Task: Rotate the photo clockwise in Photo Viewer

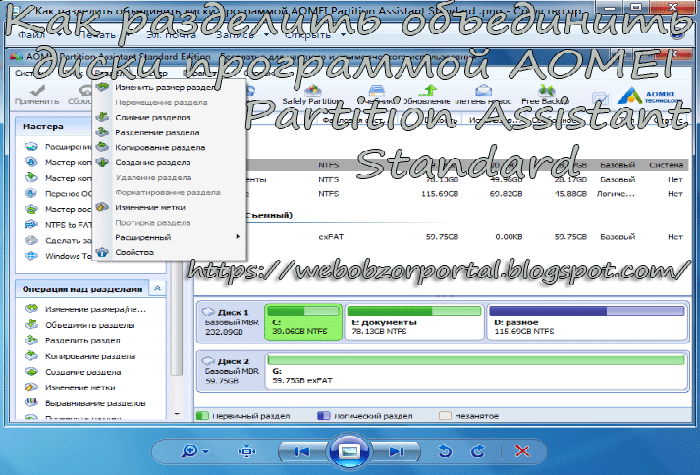Action: 478,451
